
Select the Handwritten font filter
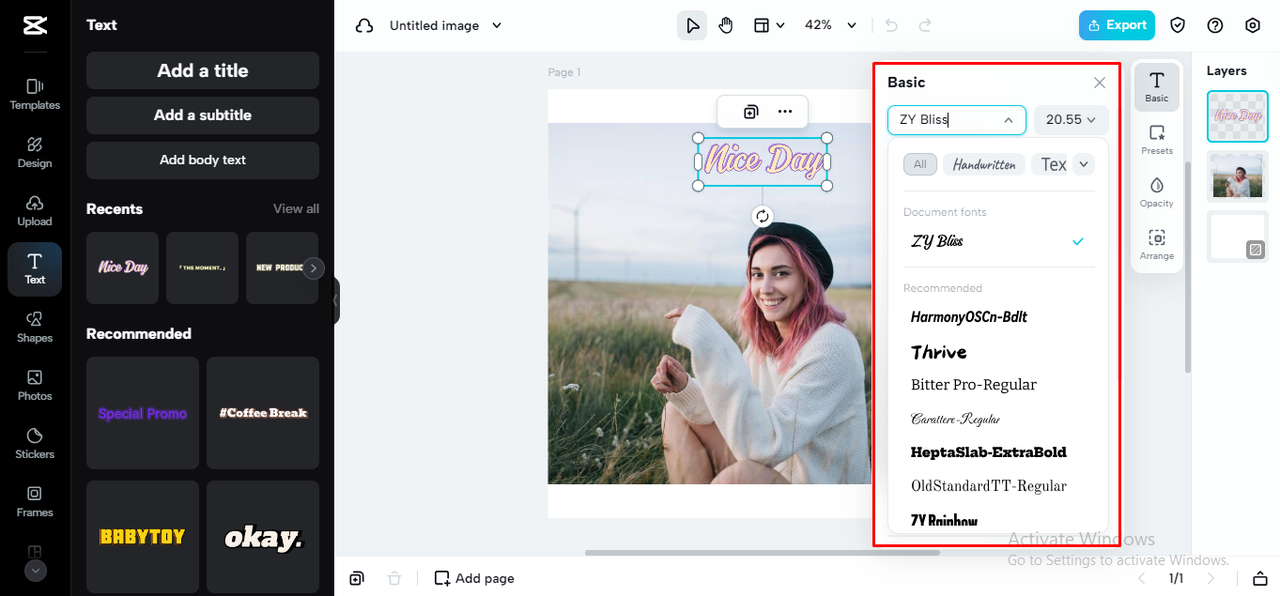click(x=984, y=164)
